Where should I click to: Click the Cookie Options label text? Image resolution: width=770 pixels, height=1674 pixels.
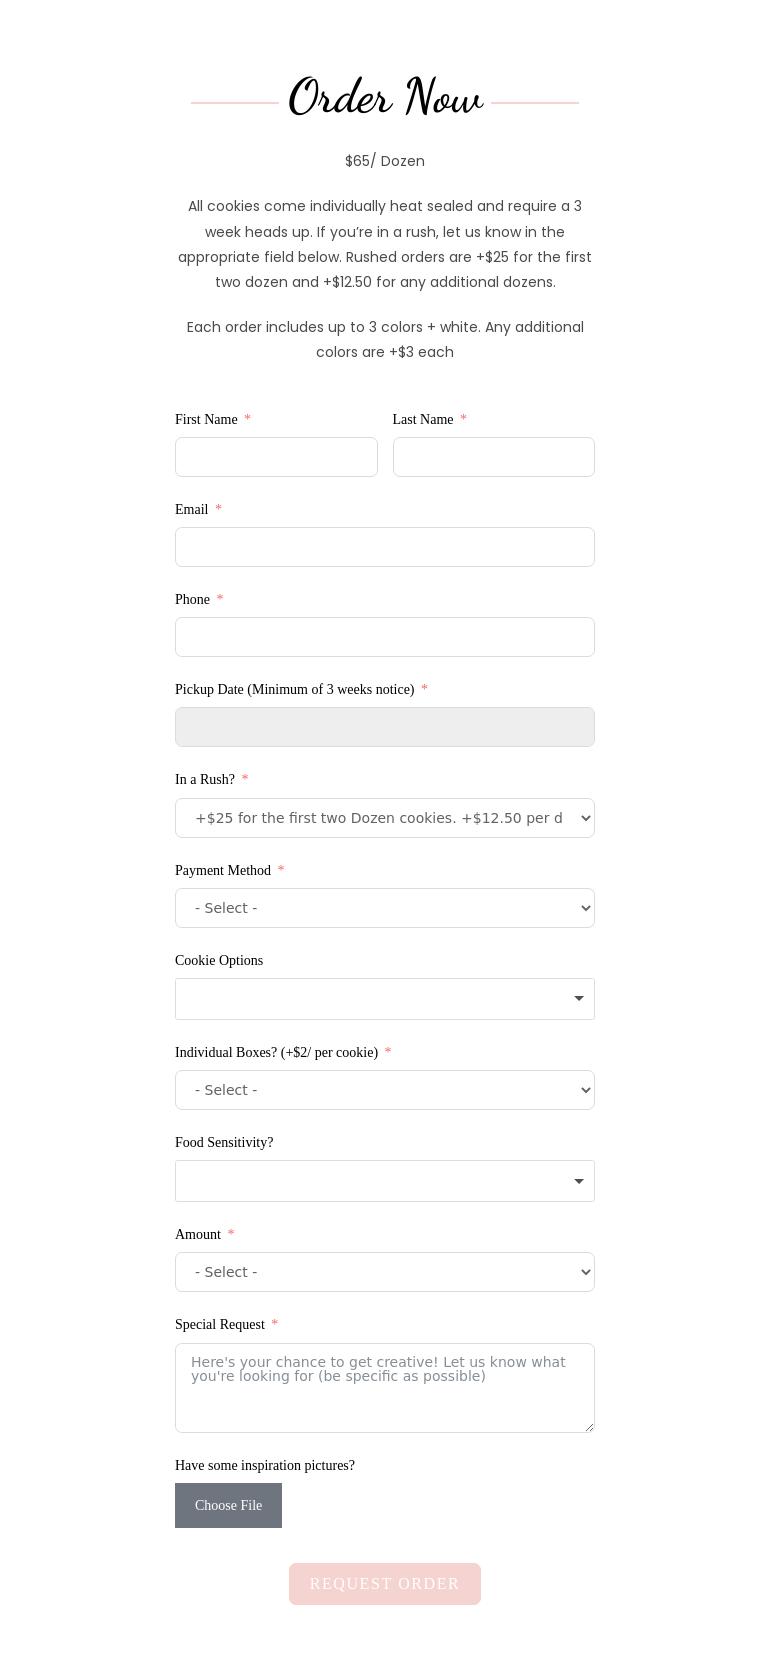coord(219,960)
